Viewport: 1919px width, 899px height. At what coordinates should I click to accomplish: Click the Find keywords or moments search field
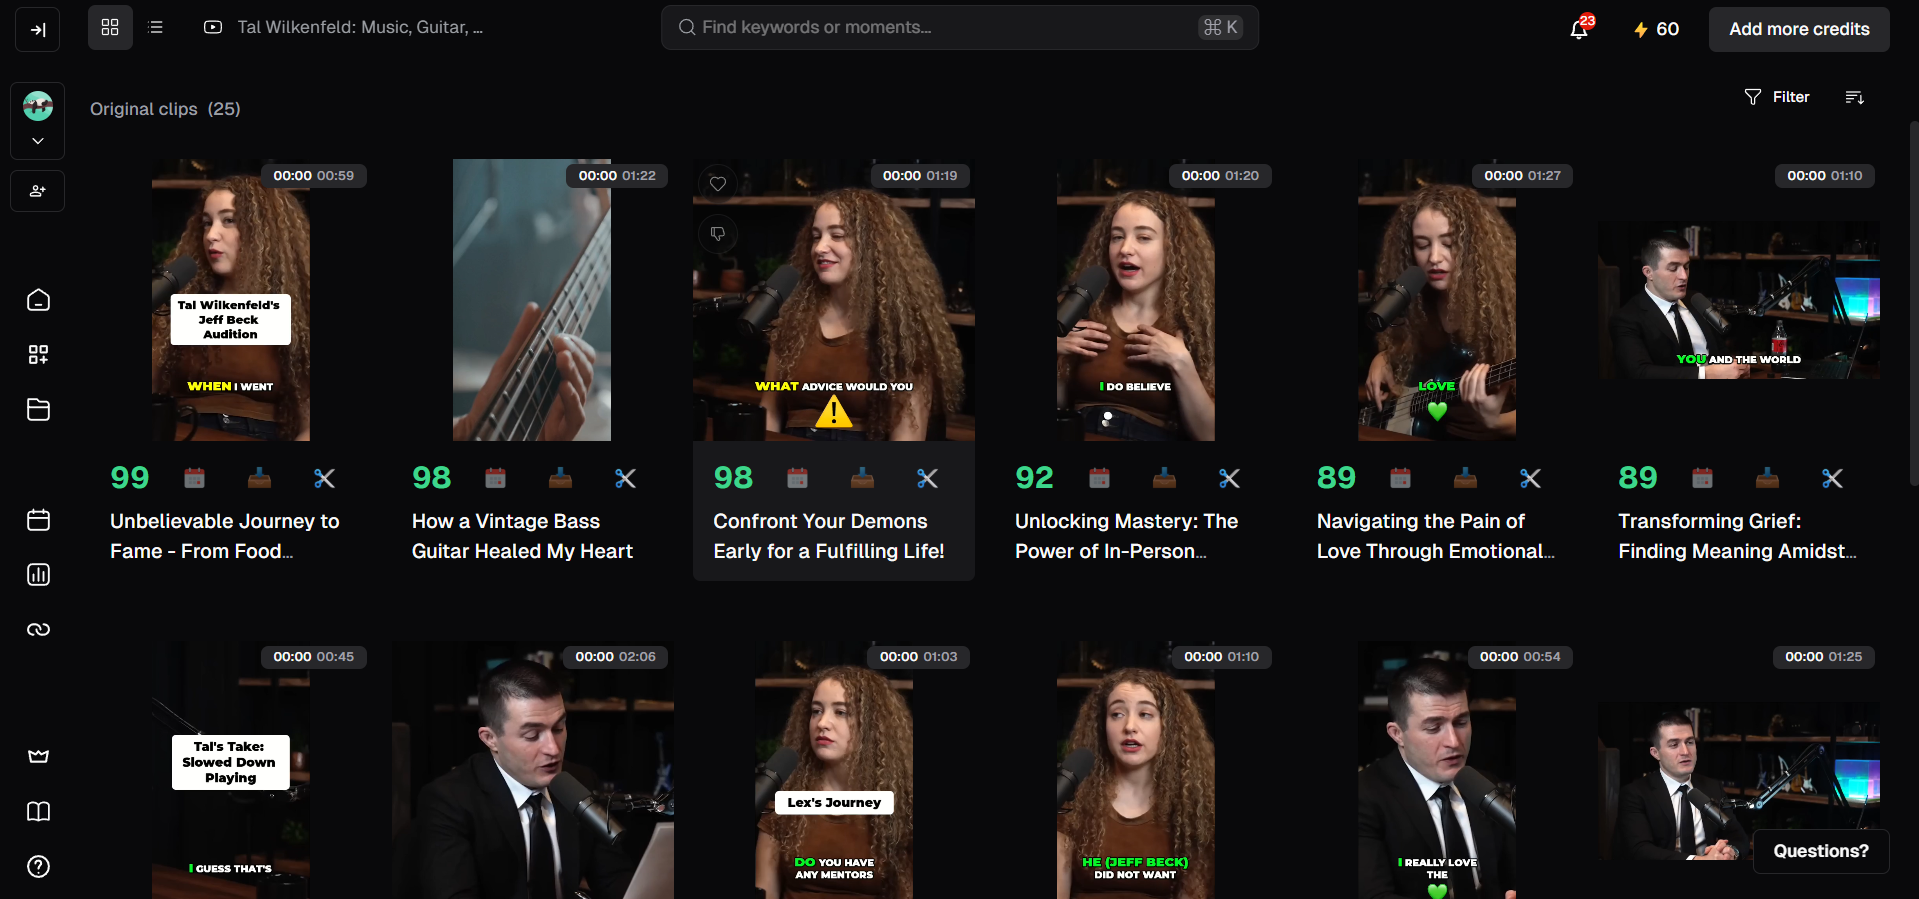(959, 28)
